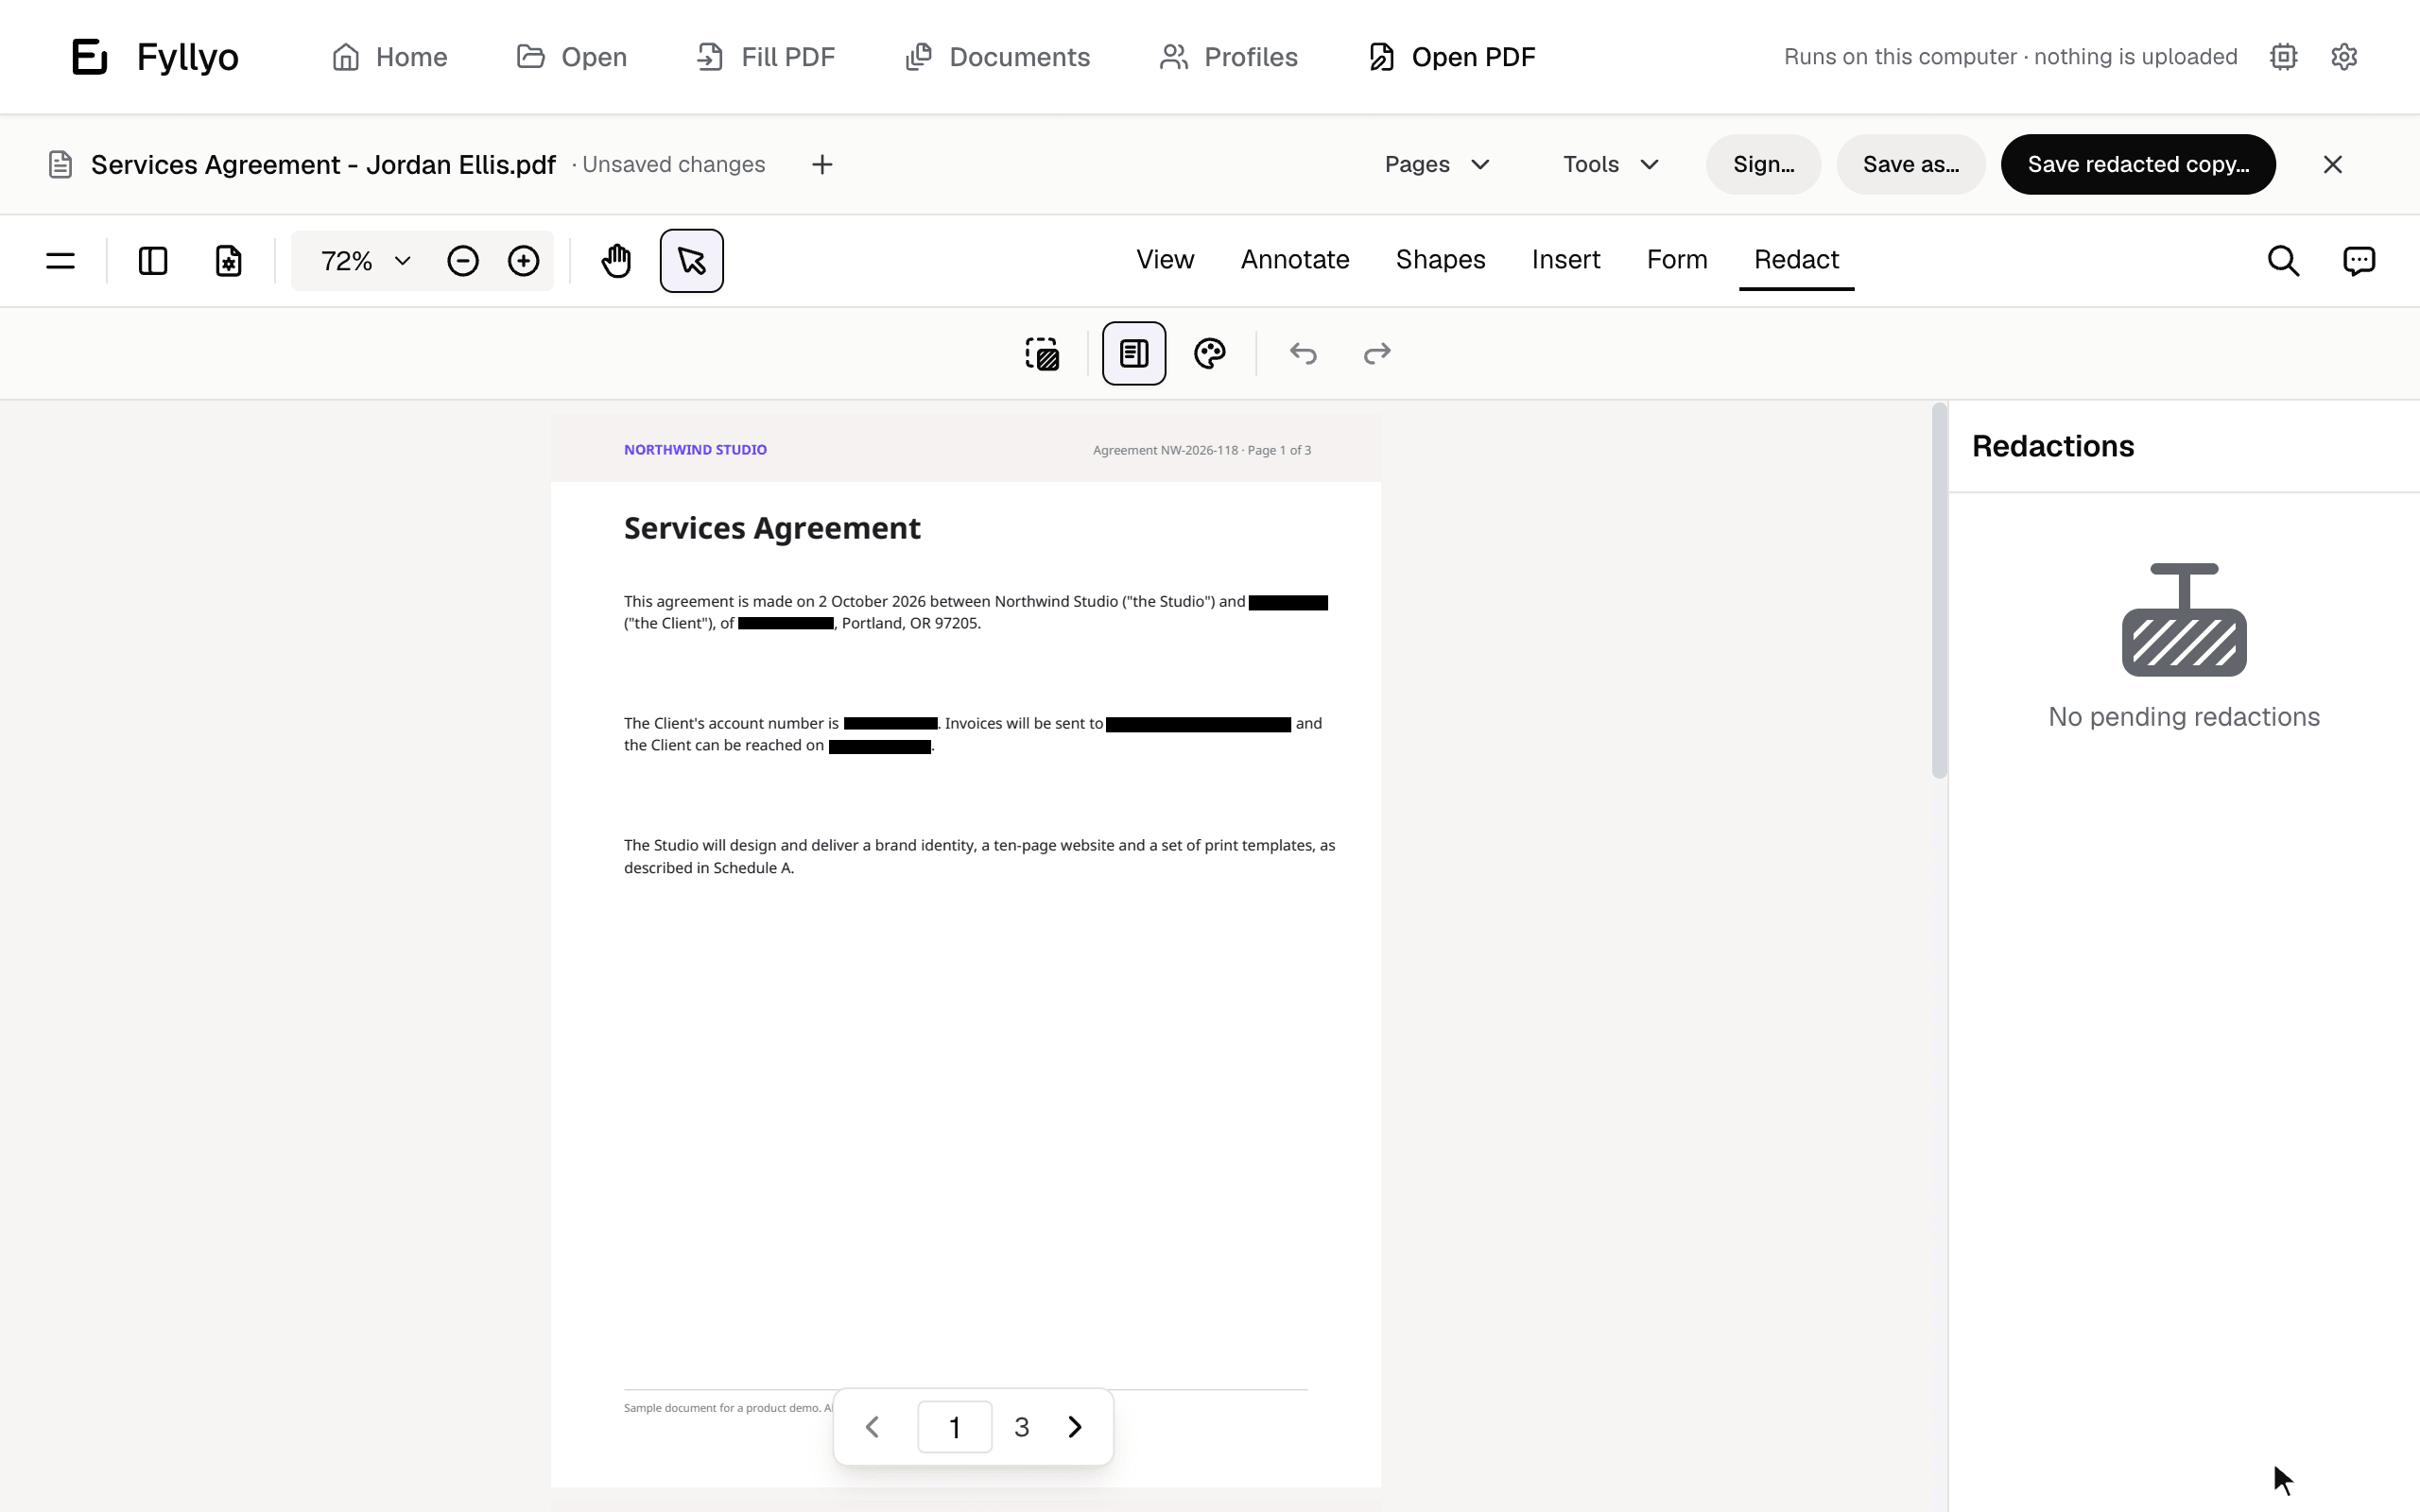
Task: Expand the Tools dropdown menu
Action: coord(1611,164)
